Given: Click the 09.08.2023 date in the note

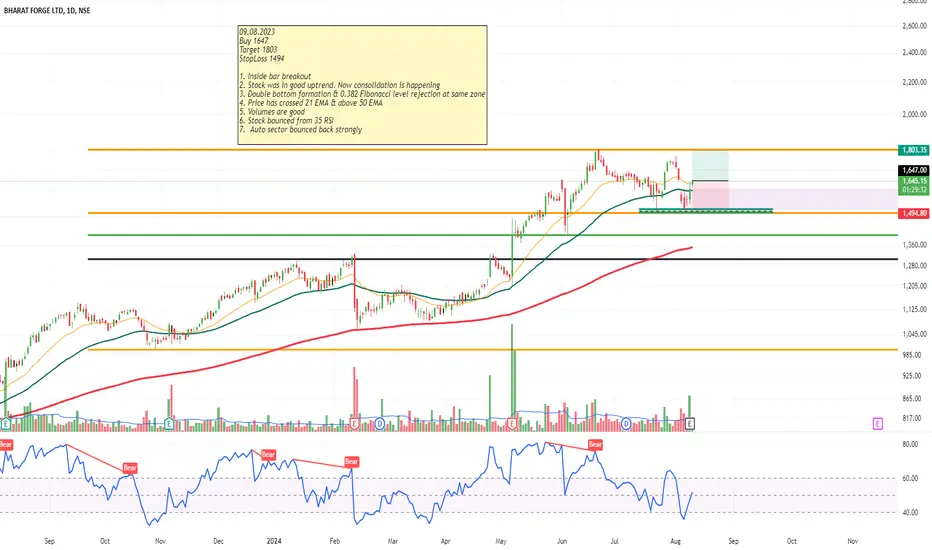Looking at the screenshot, I should pos(257,32).
